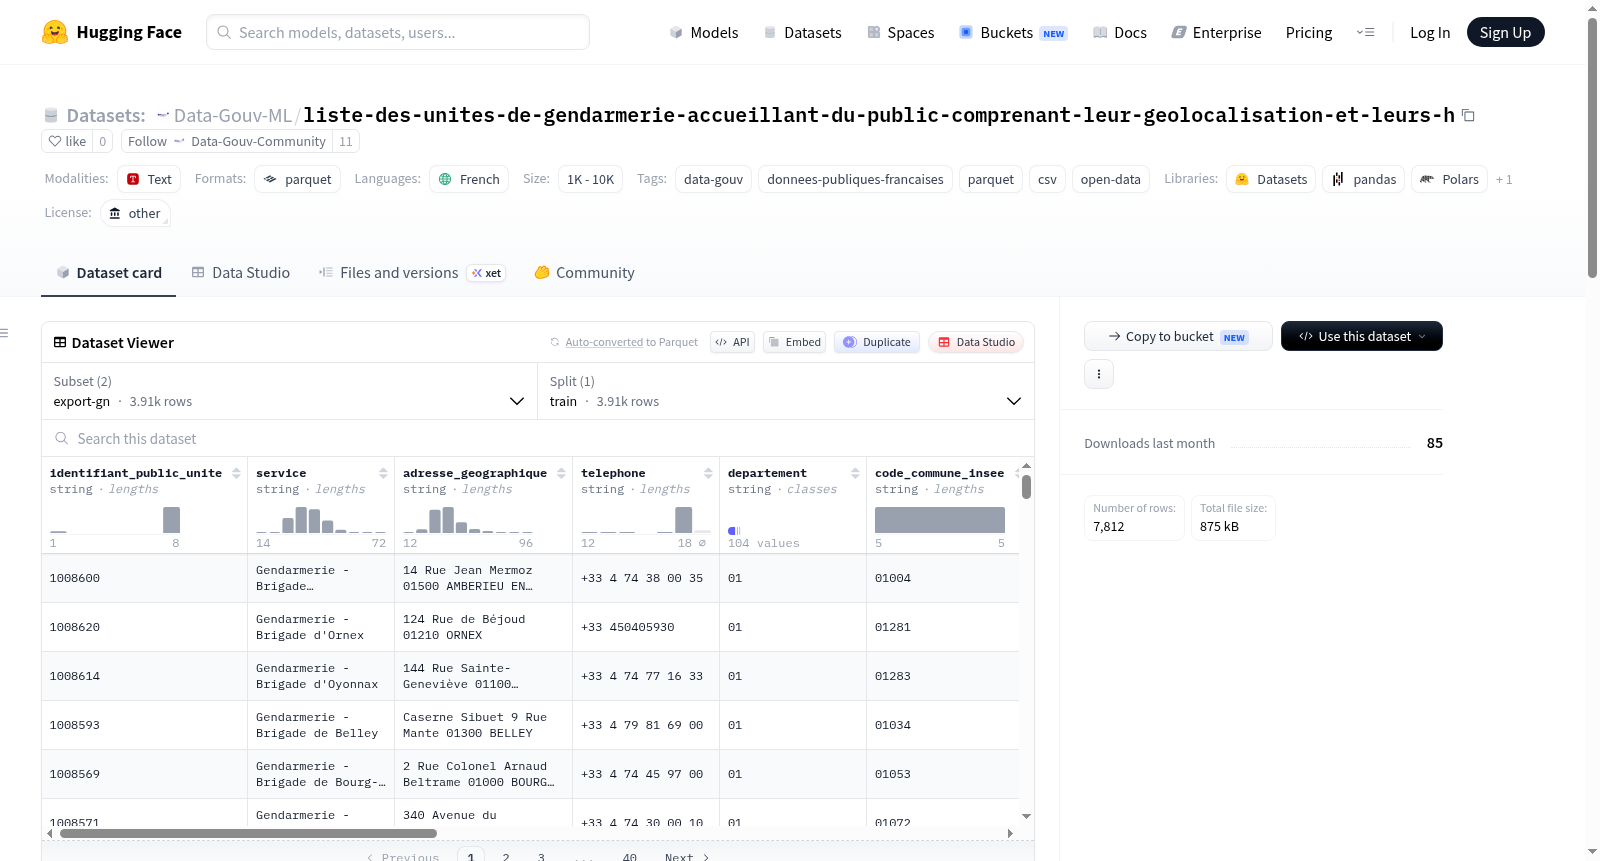This screenshot has height=861, width=1600.
Task: Go to page 2 of results
Action: tap(506, 856)
